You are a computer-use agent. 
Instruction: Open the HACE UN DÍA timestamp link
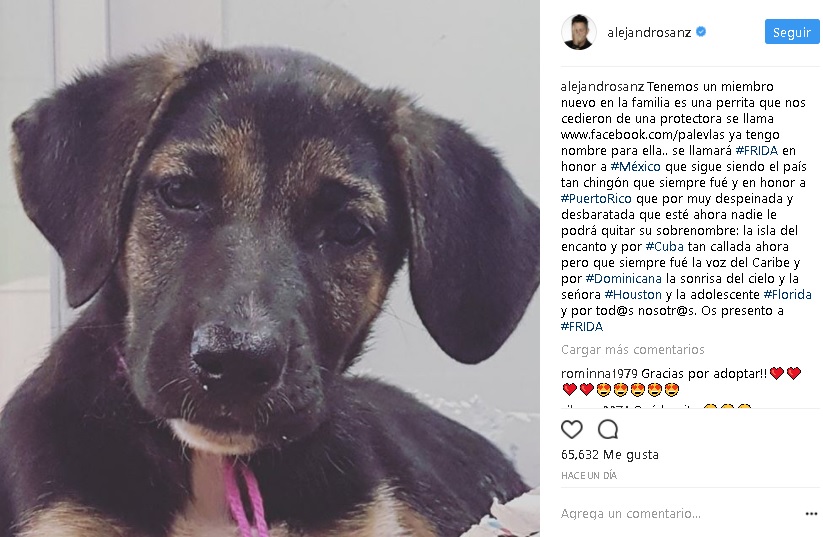point(589,476)
